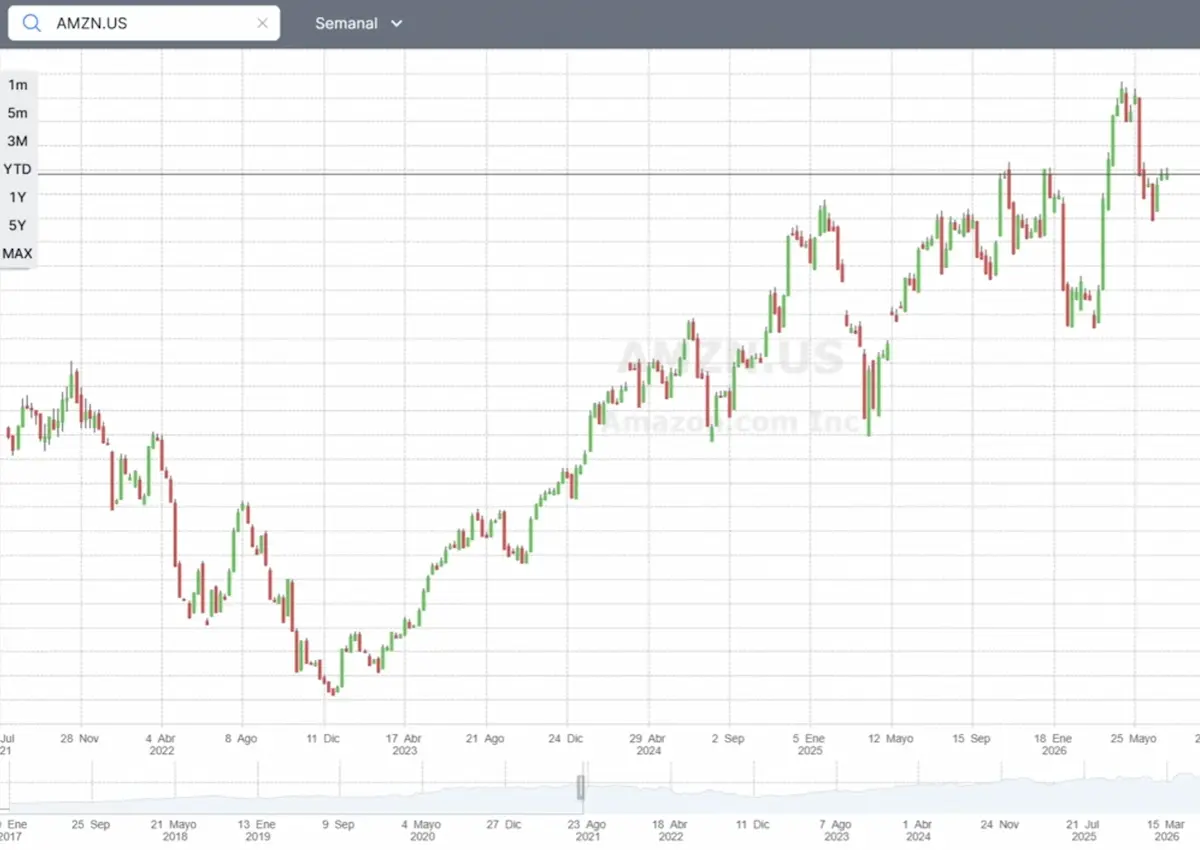1200x850 pixels.
Task: Click the AMZN.US watermark on chart
Action: [731, 357]
